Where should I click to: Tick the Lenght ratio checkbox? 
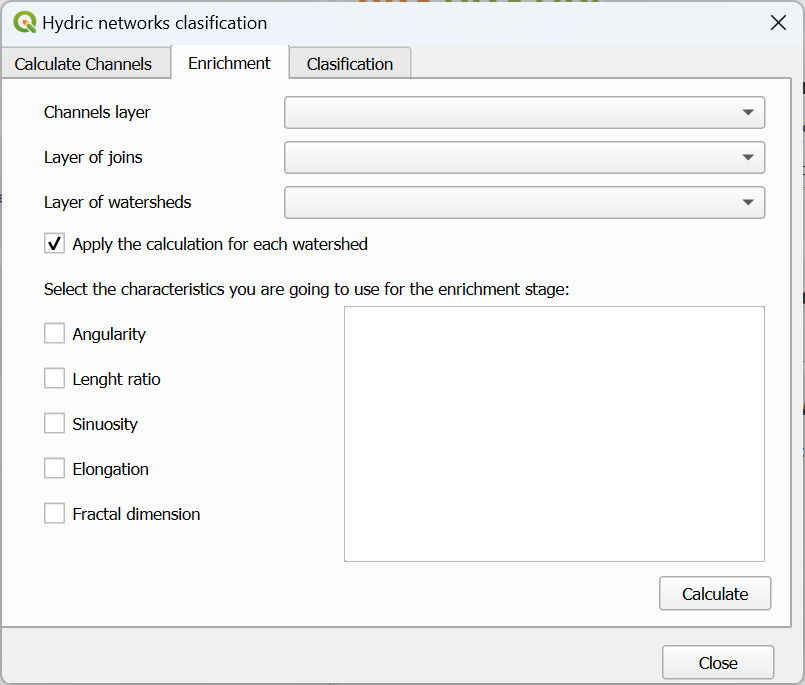click(x=54, y=379)
